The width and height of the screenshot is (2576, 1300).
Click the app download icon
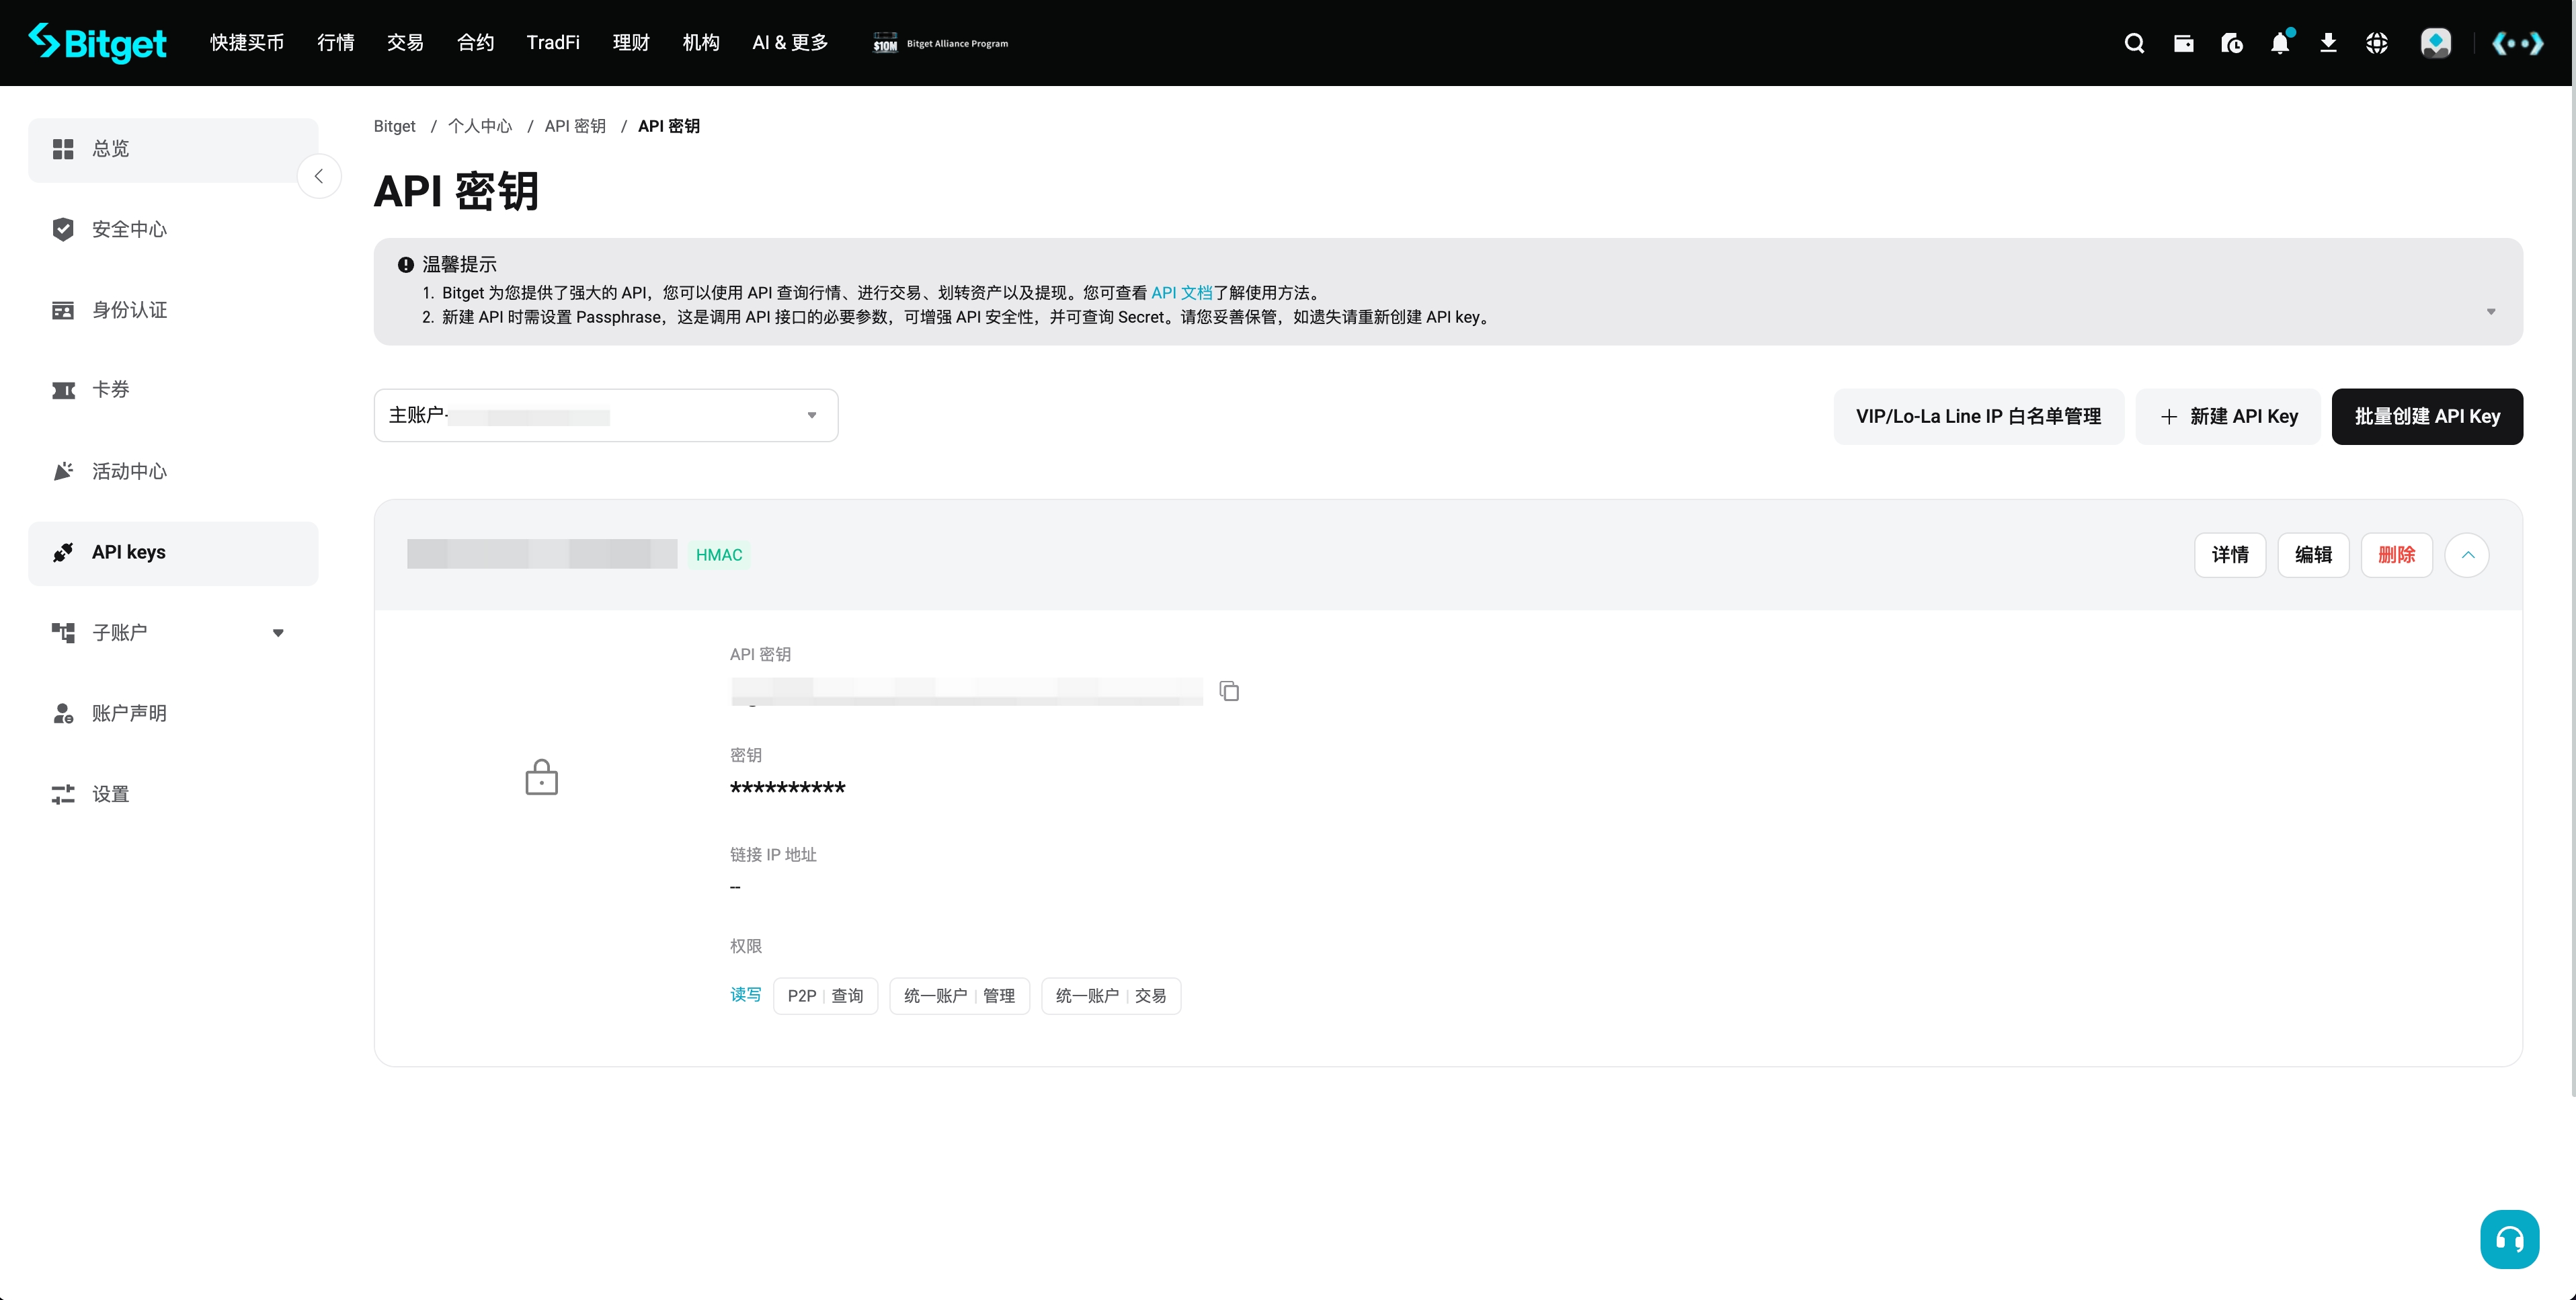(x=2328, y=43)
